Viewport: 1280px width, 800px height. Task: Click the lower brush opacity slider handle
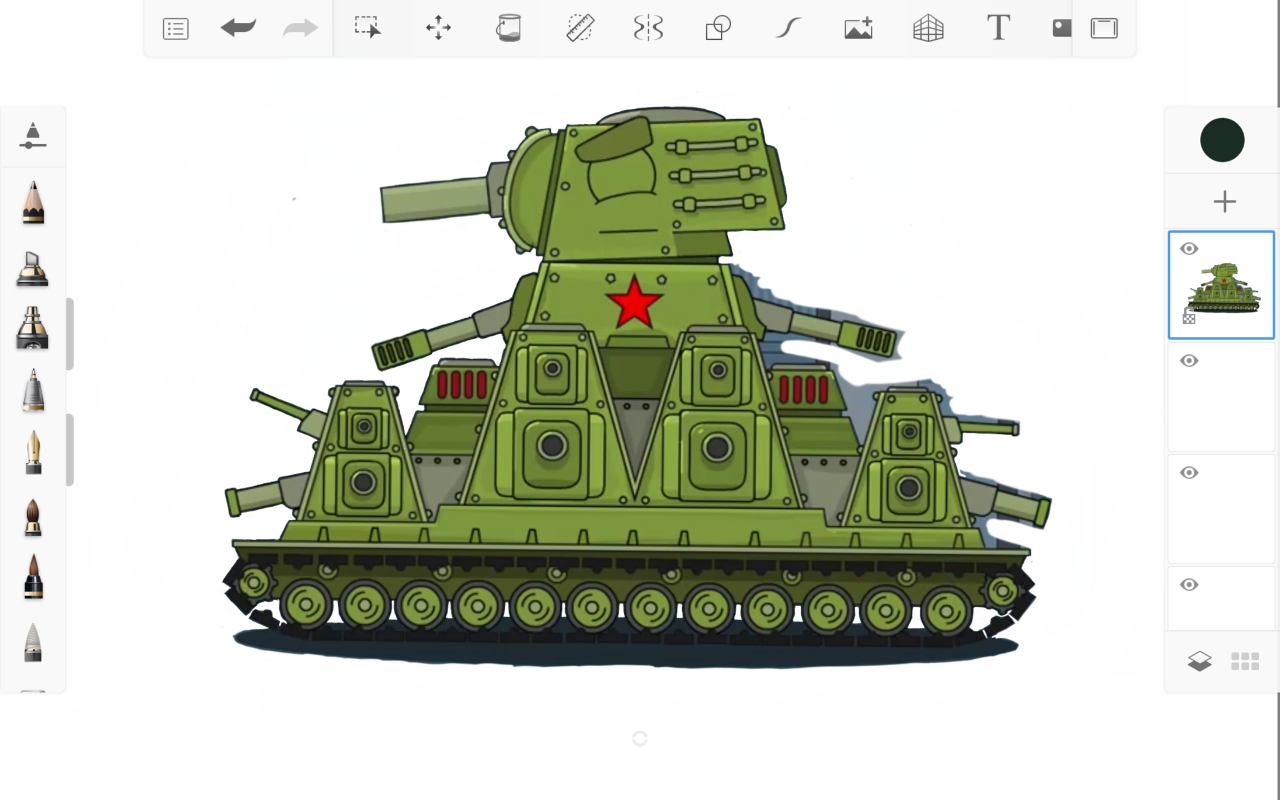coord(70,450)
